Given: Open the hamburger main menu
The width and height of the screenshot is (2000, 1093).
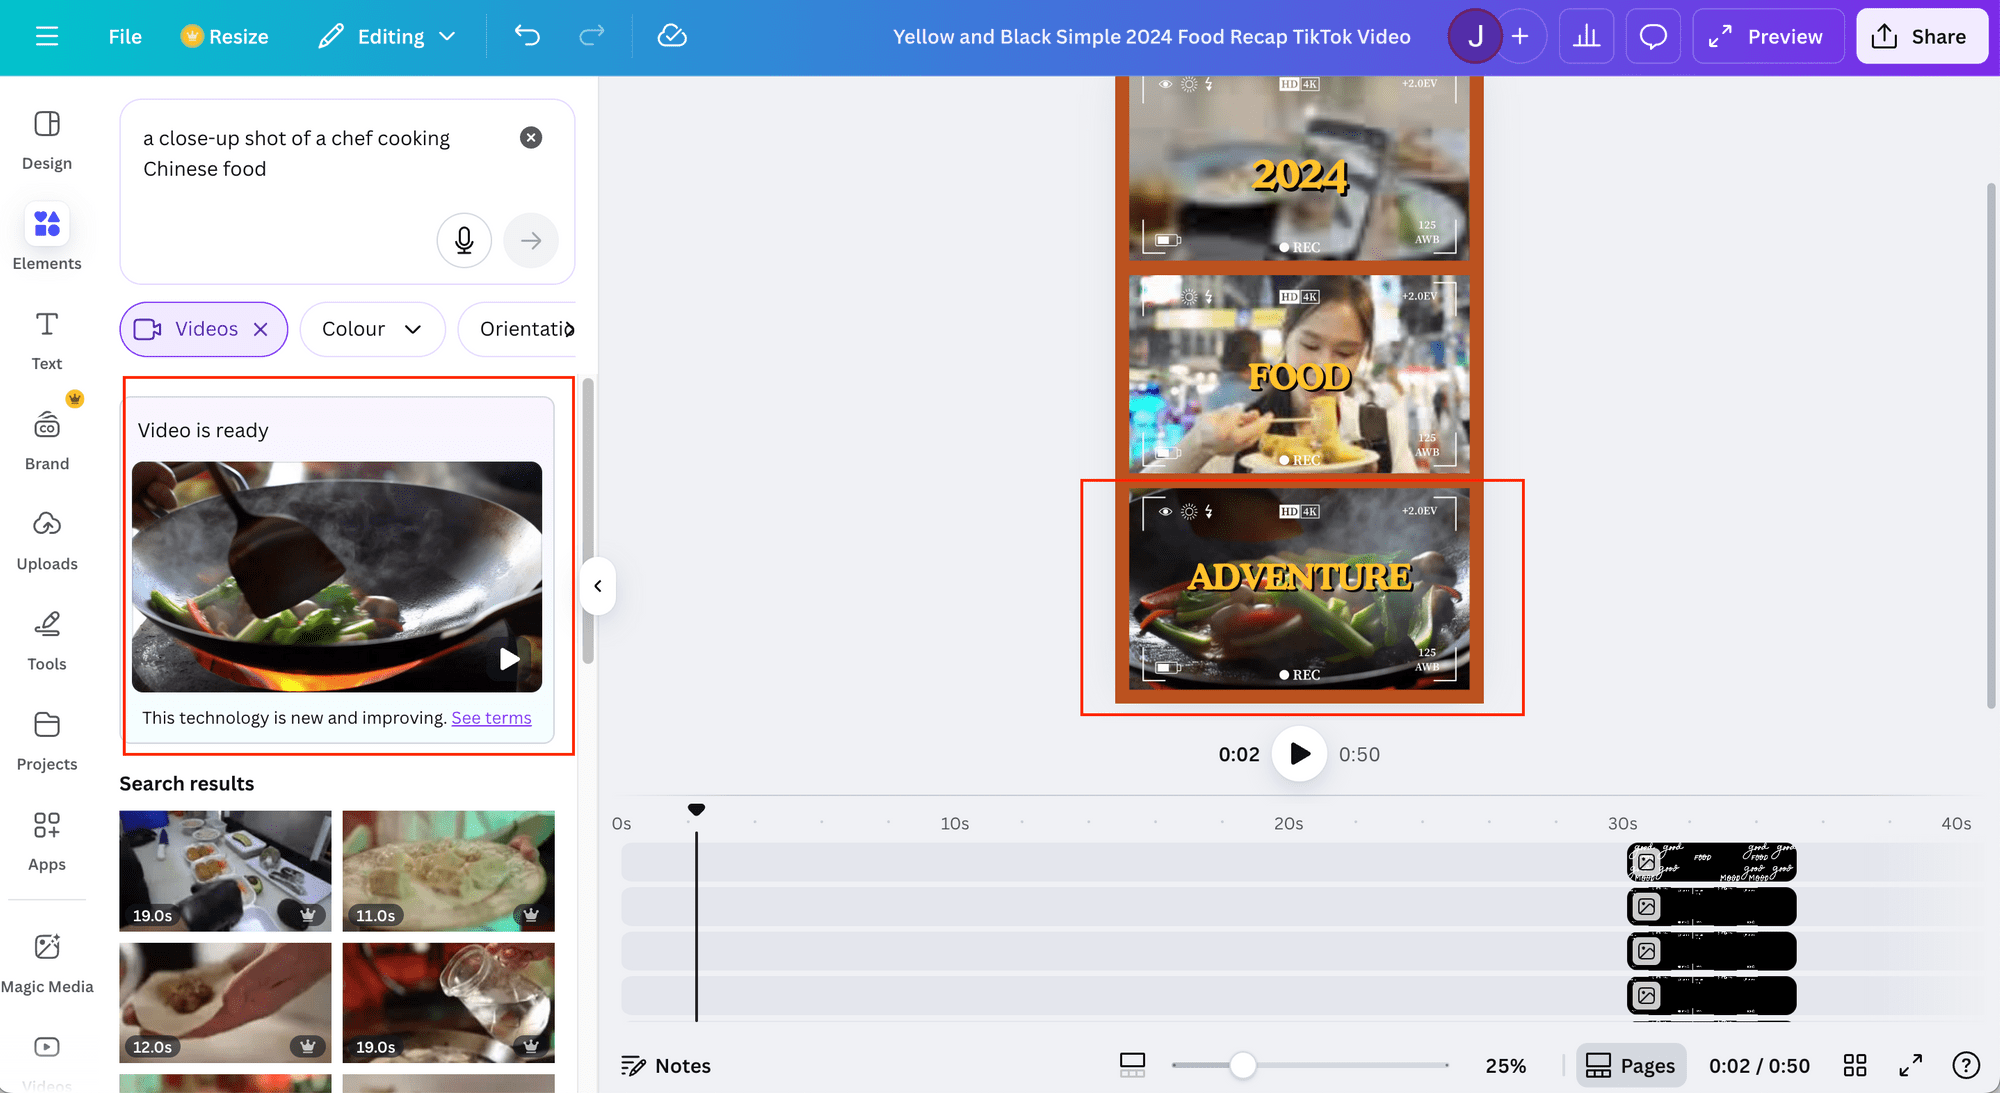Looking at the screenshot, I should pos(46,36).
